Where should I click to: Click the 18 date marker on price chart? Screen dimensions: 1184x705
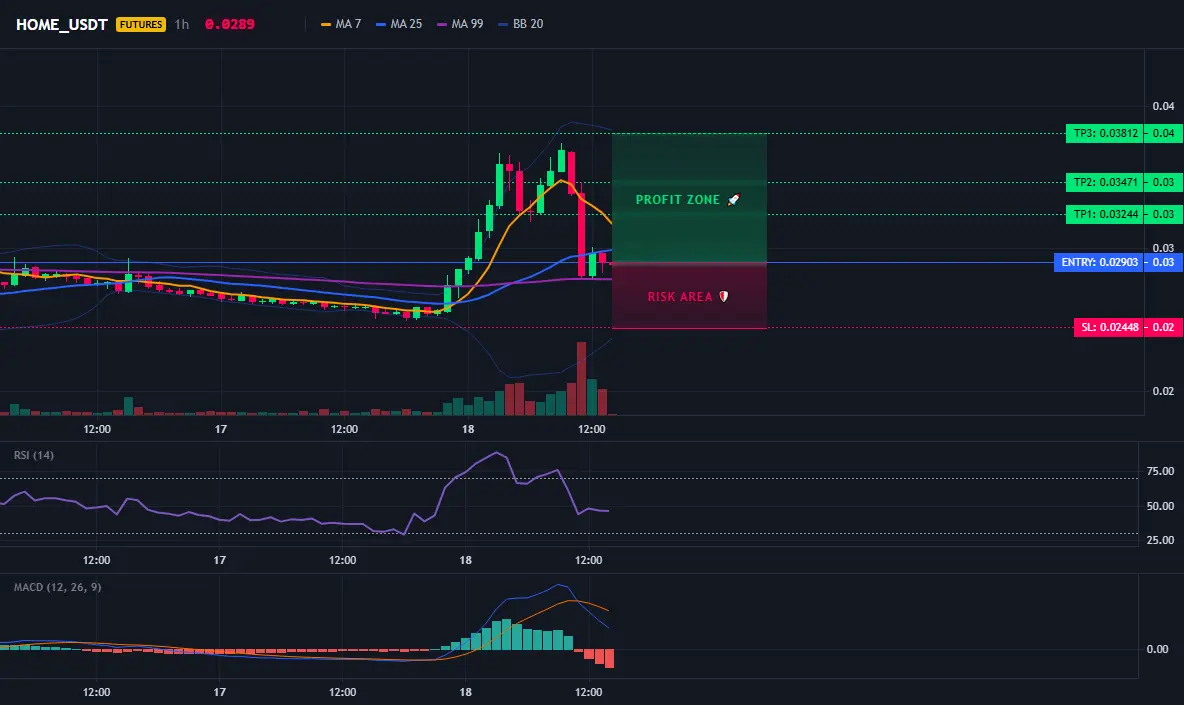tap(468, 429)
